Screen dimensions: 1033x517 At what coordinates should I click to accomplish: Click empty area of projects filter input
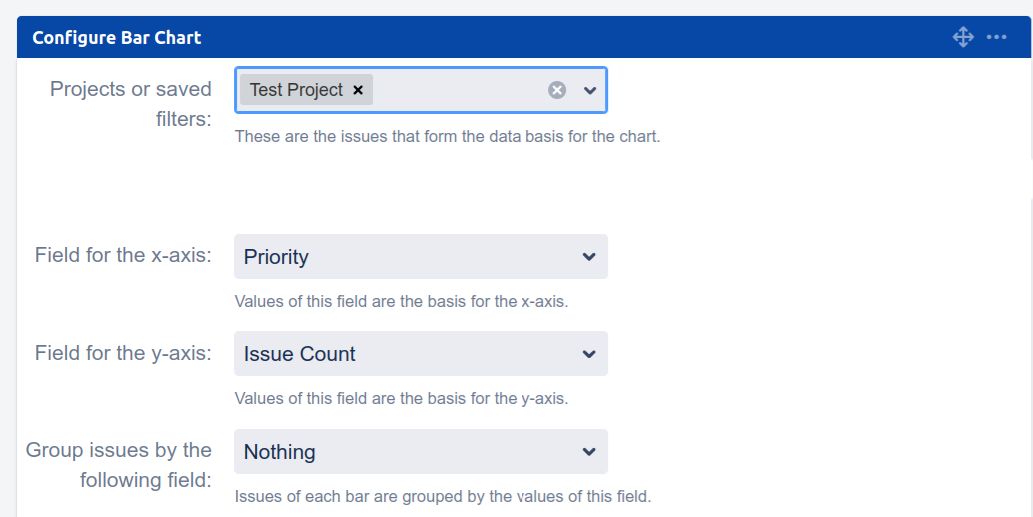click(460, 90)
